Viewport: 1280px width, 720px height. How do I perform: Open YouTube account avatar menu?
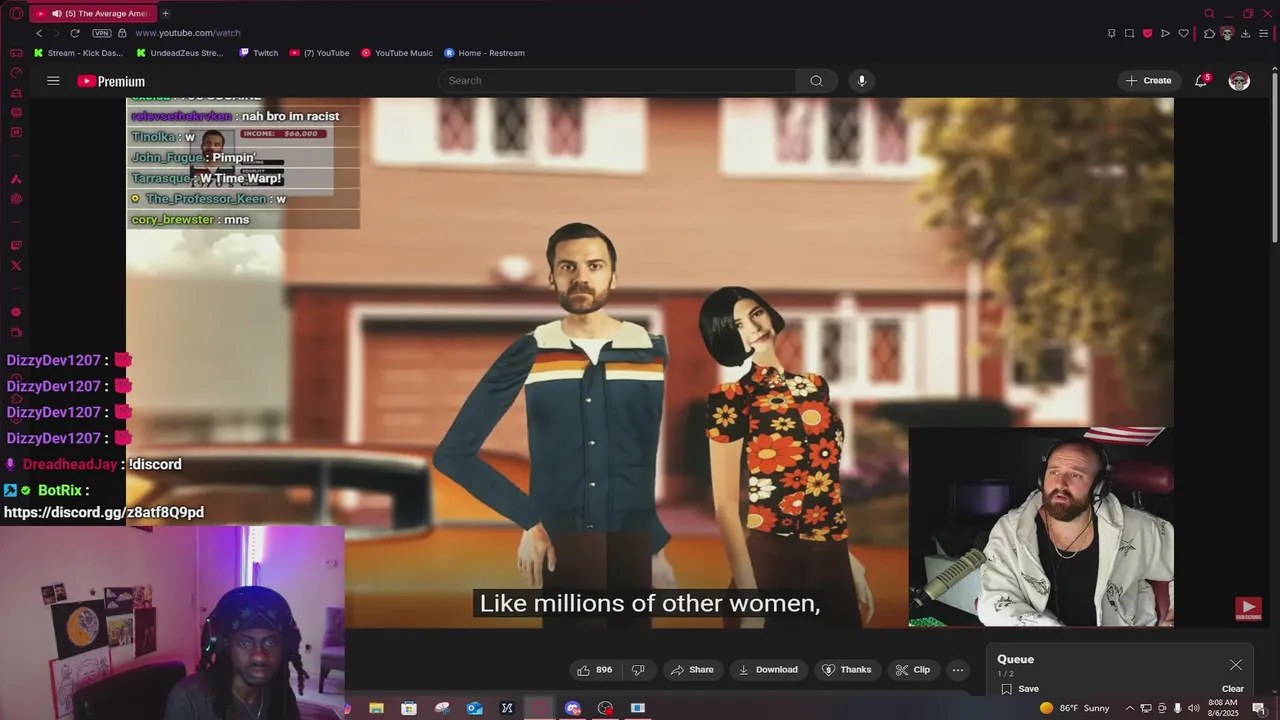click(x=1239, y=81)
